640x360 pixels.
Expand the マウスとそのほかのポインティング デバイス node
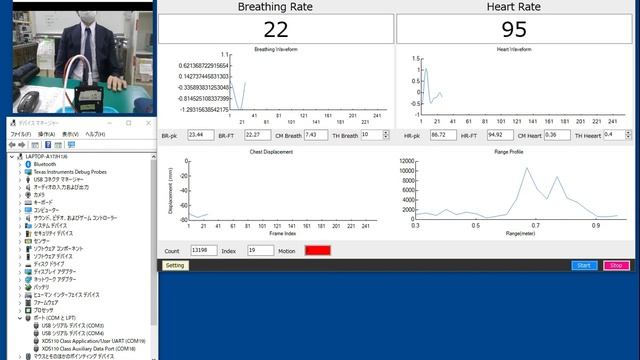tap(20, 356)
